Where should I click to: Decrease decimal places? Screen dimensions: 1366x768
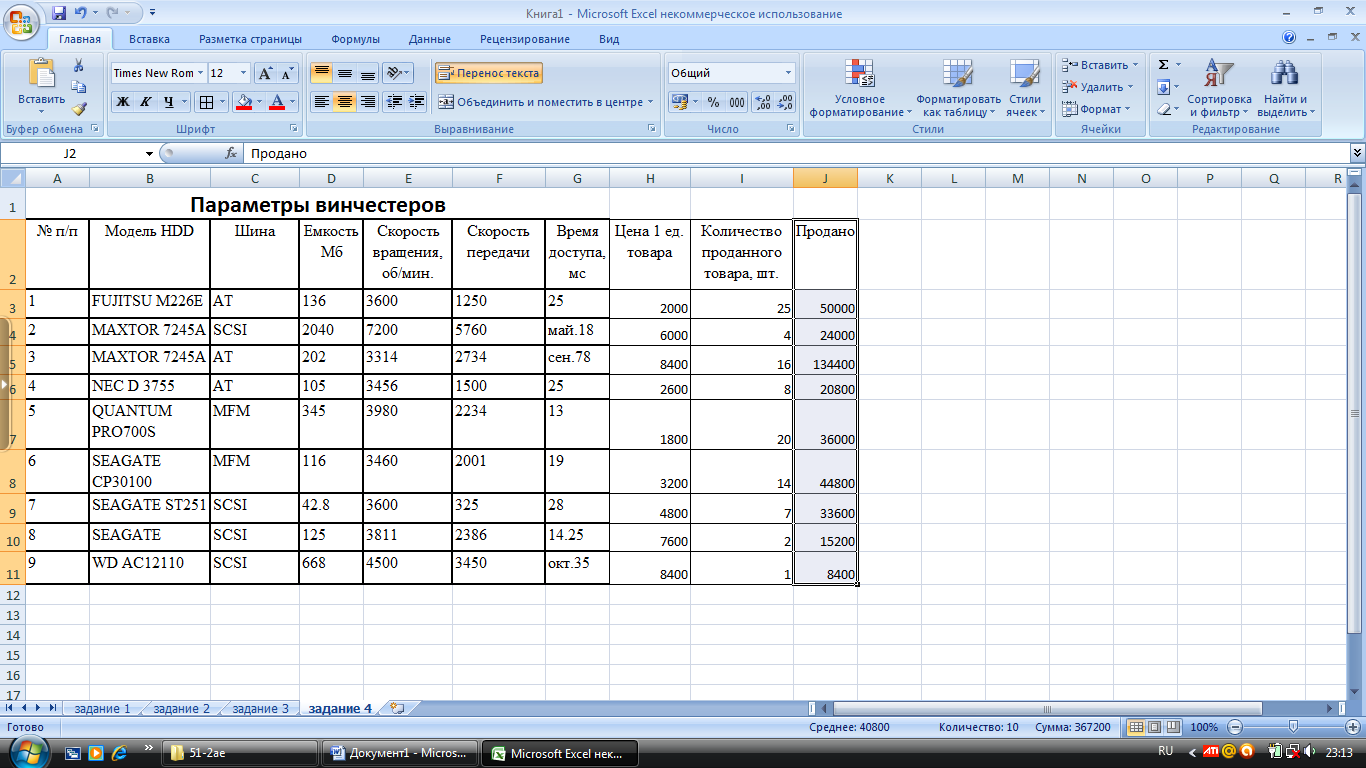tap(785, 102)
